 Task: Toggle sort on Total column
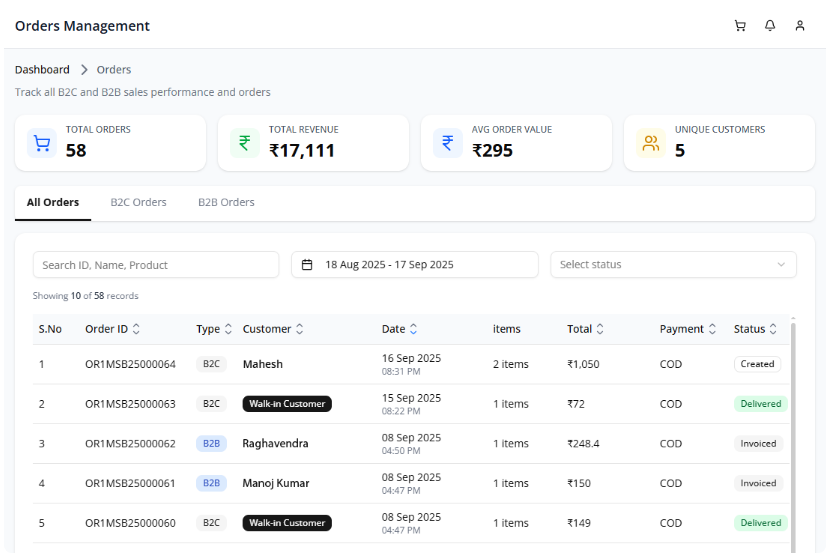click(x=600, y=329)
